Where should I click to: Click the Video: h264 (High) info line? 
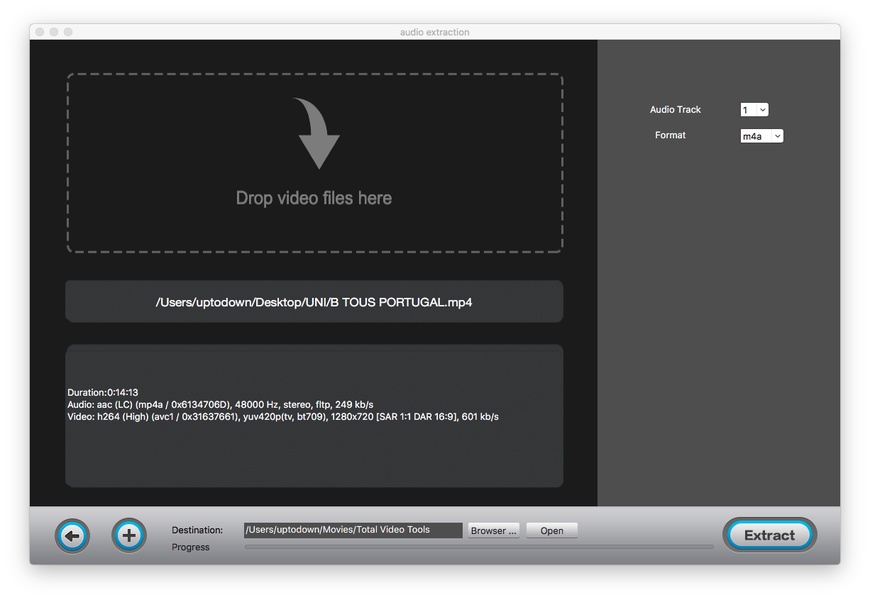(x=283, y=417)
